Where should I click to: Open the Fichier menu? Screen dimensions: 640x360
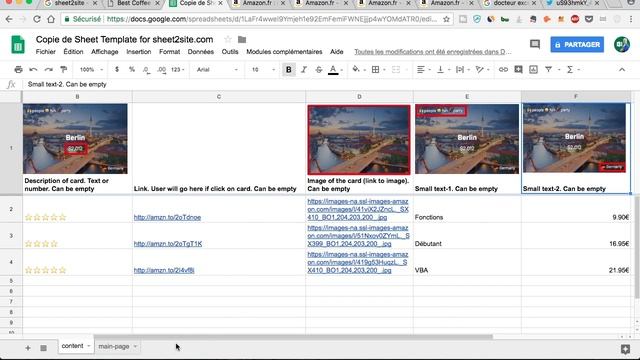46,52
